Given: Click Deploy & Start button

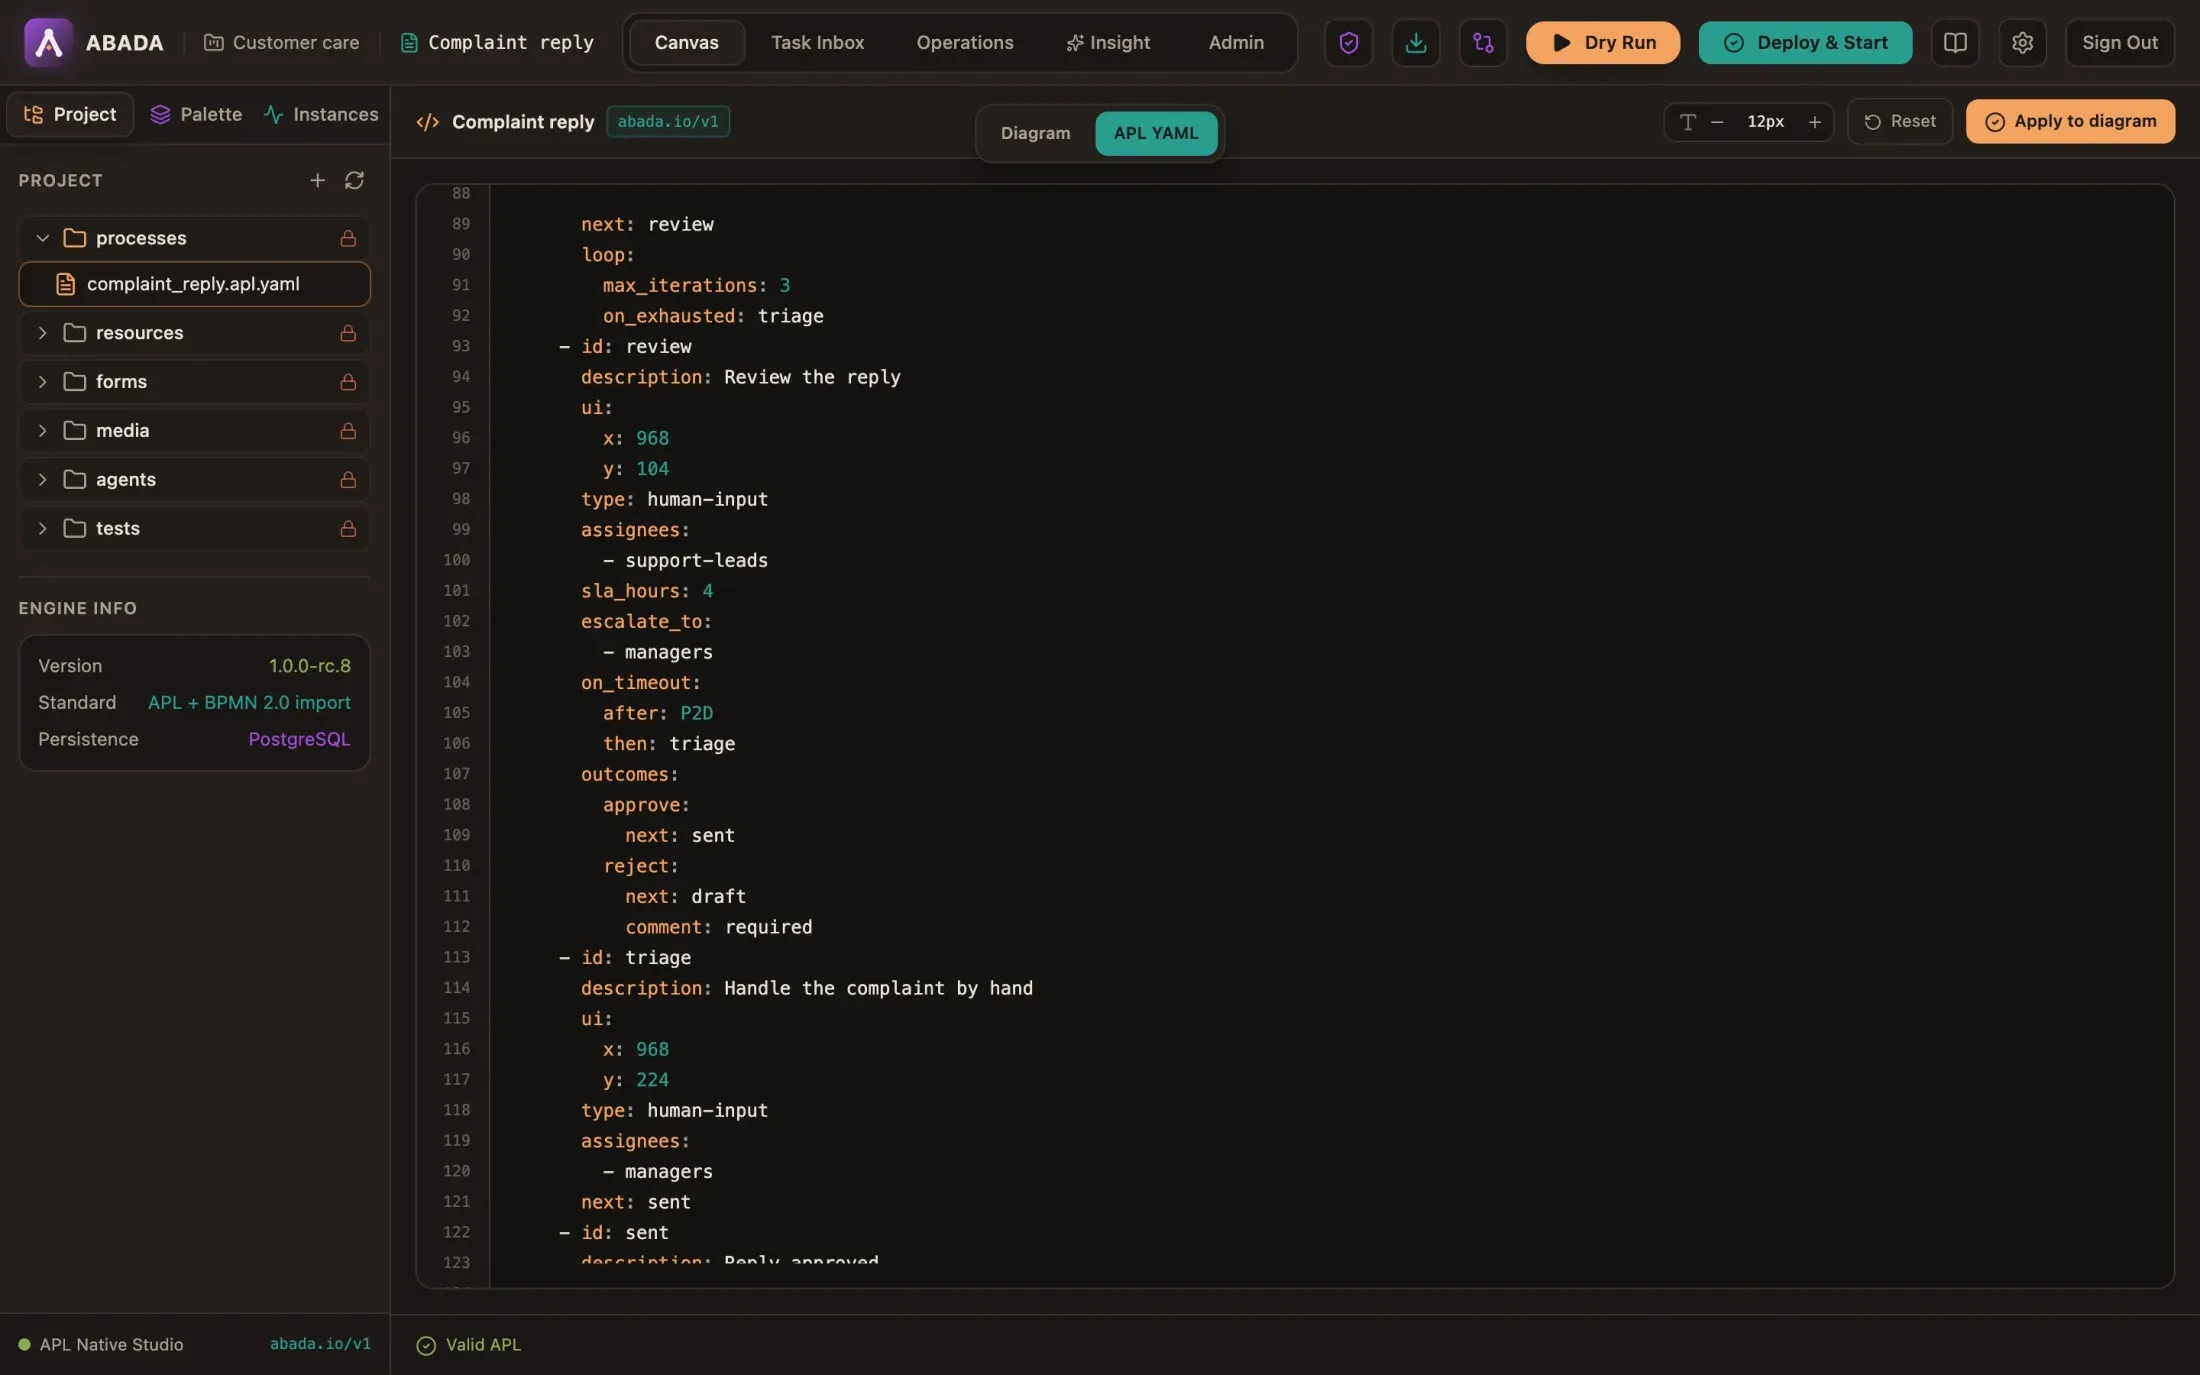Looking at the screenshot, I should [x=1804, y=42].
